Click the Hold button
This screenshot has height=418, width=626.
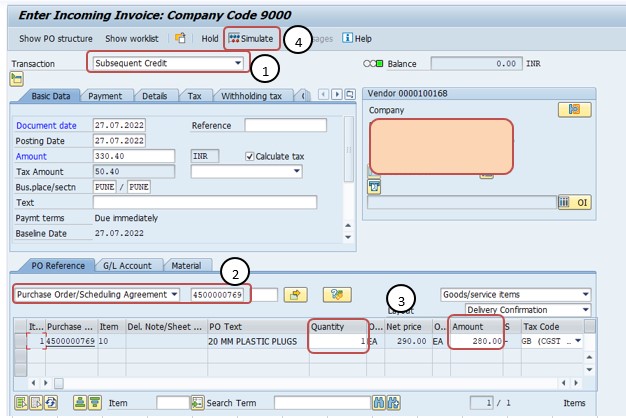click(x=210, y=39)
